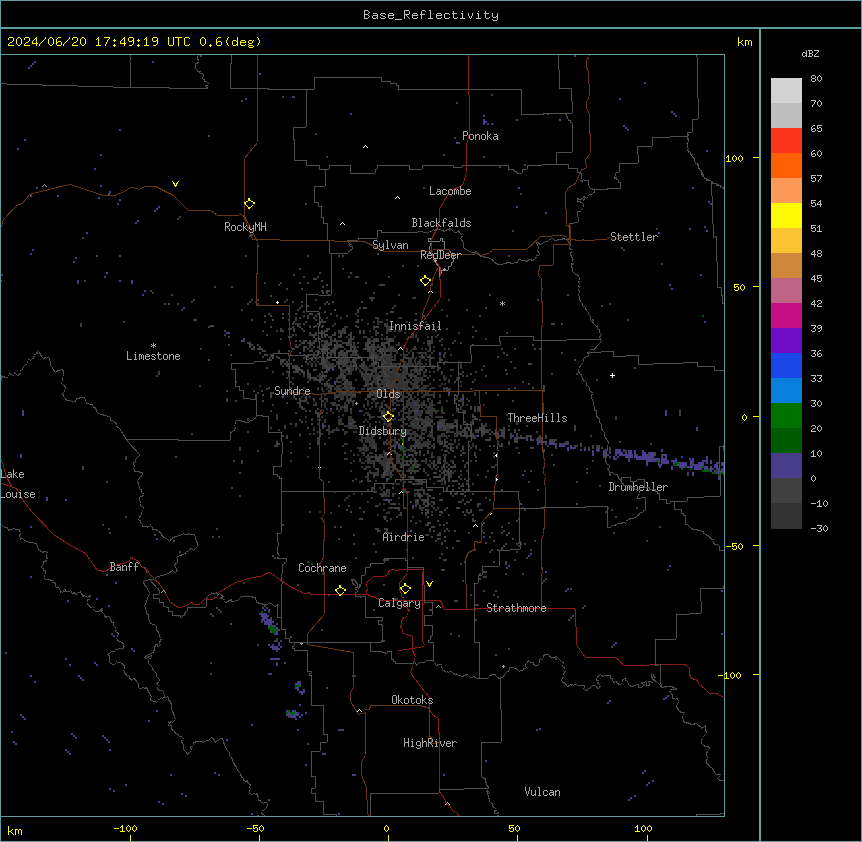Image resolution: width=862 pixels, height=842 pixels.
Task: Pick the bright green 20-30 dBZ swatch
Action: click(786, 416)
